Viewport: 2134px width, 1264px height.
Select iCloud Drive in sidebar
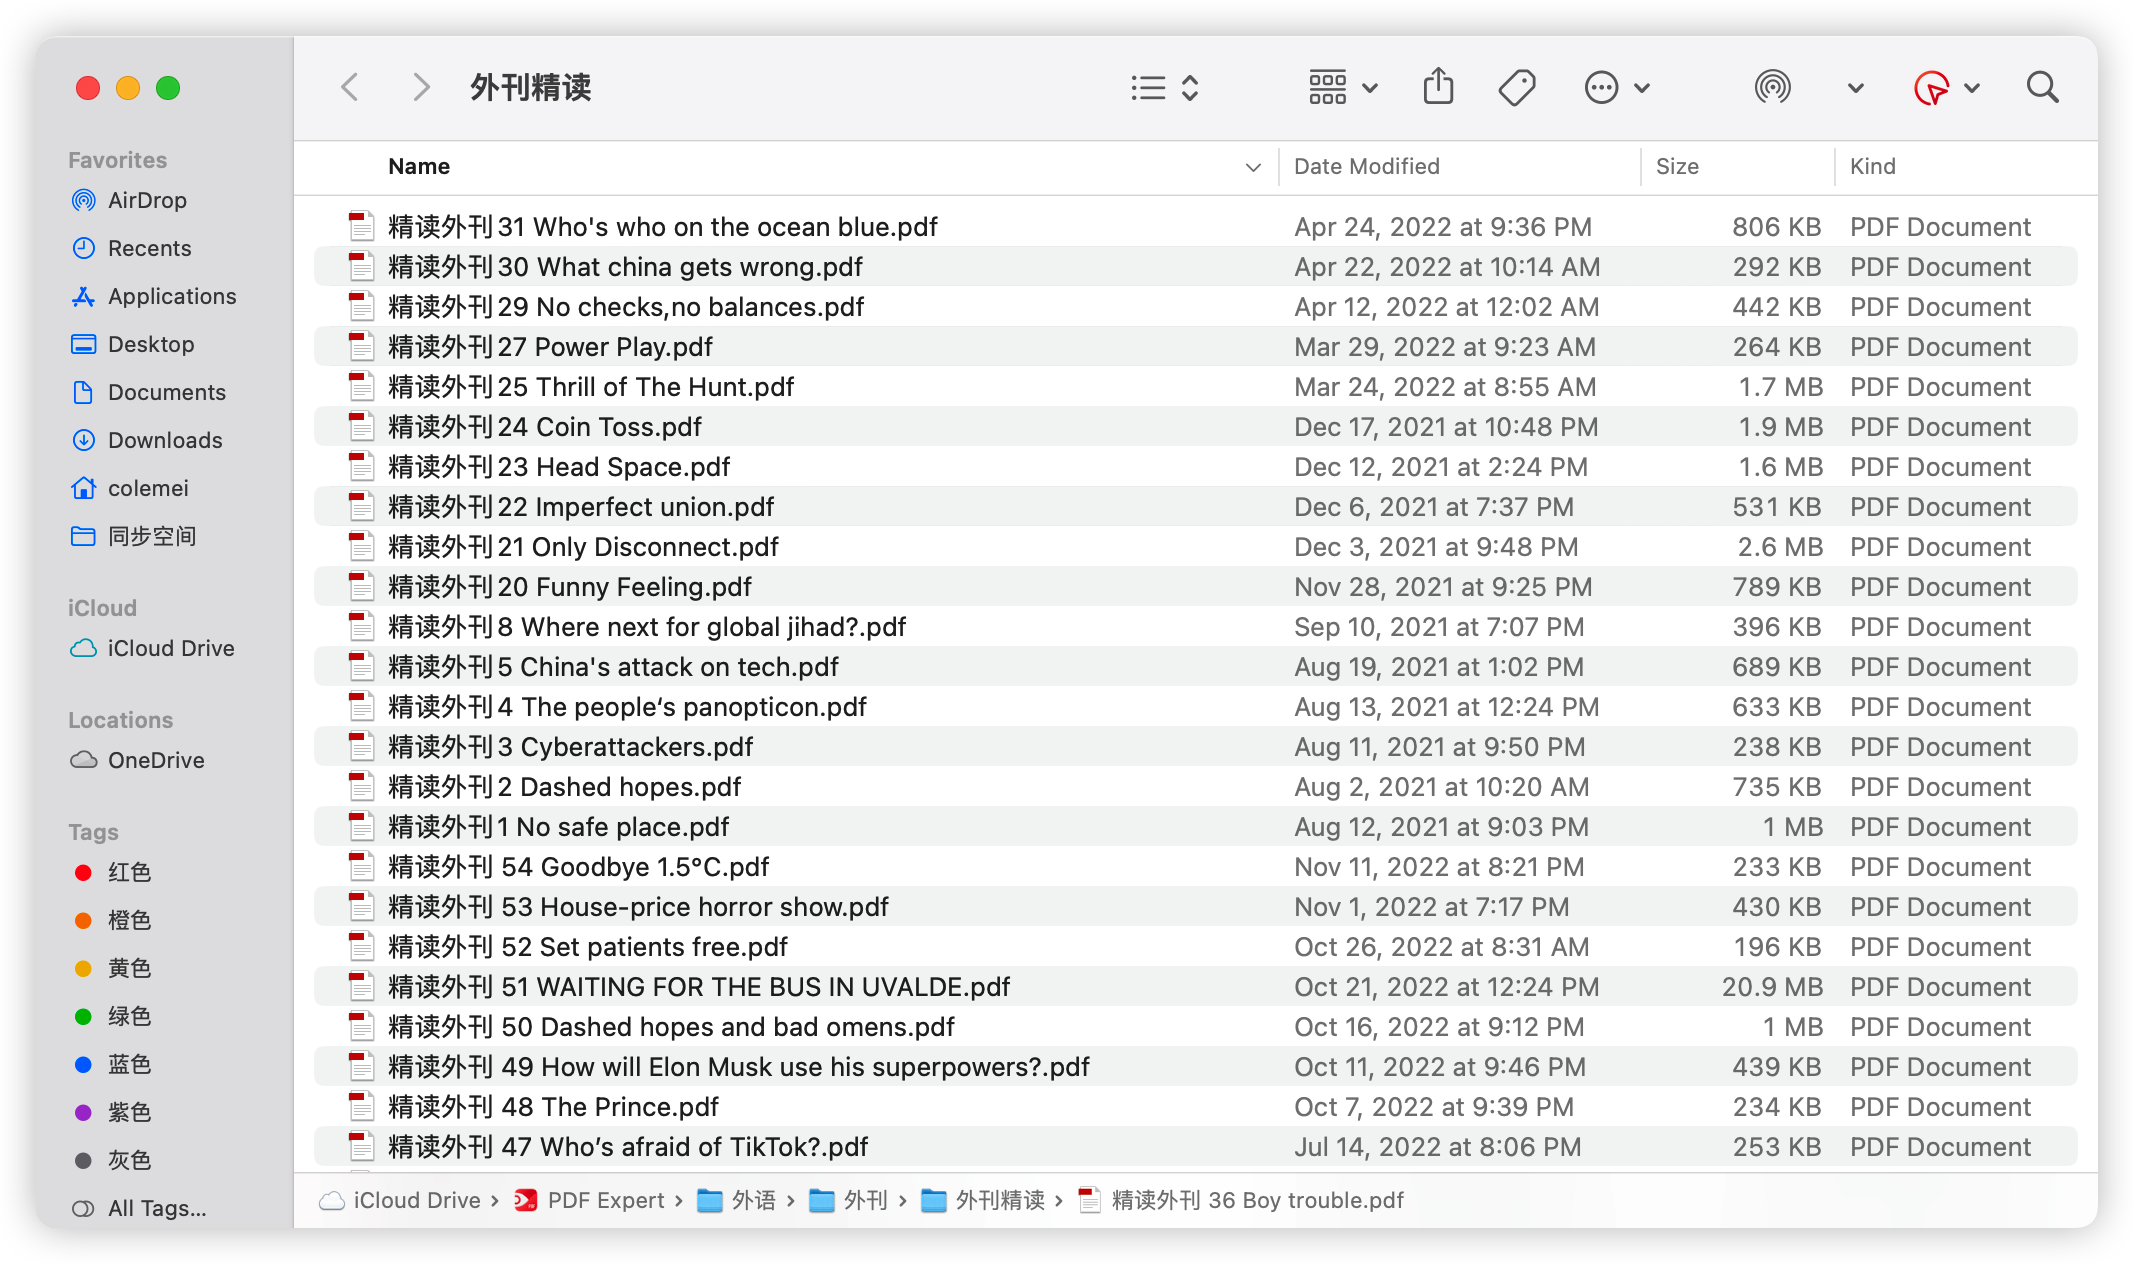coord(171,648)
